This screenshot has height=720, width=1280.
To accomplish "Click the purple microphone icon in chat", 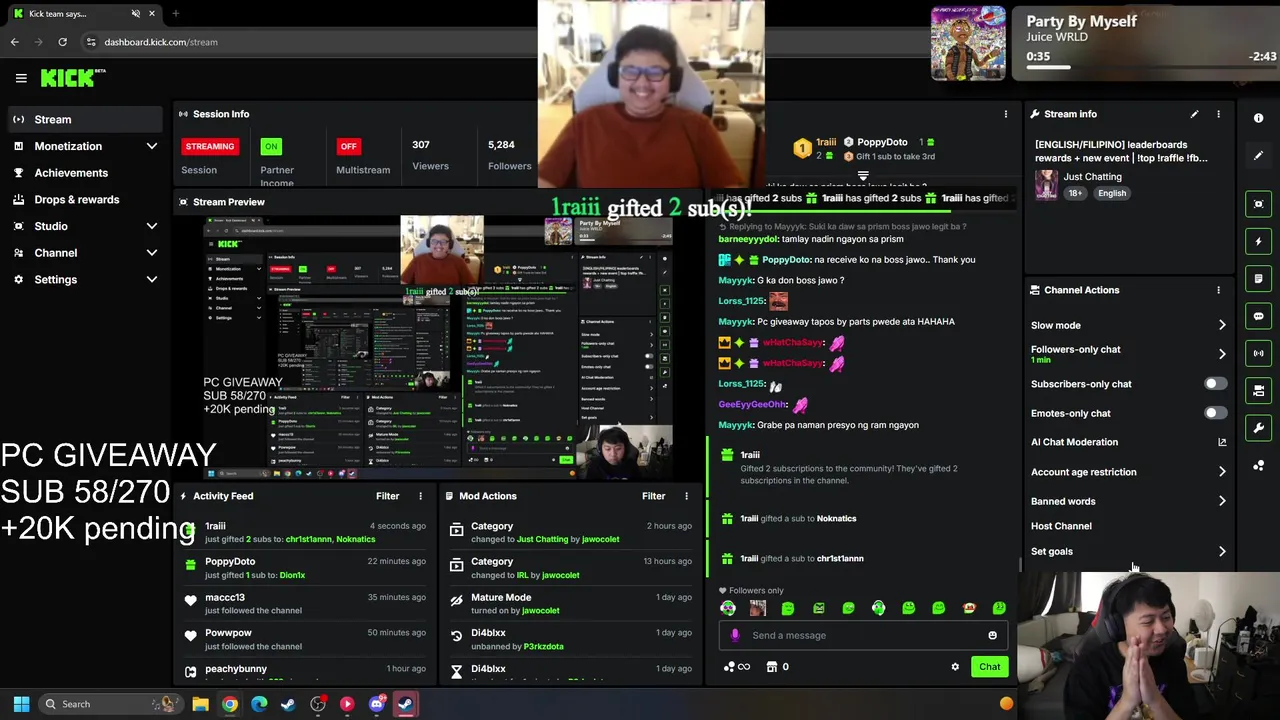I will click(x=735, y=635).
